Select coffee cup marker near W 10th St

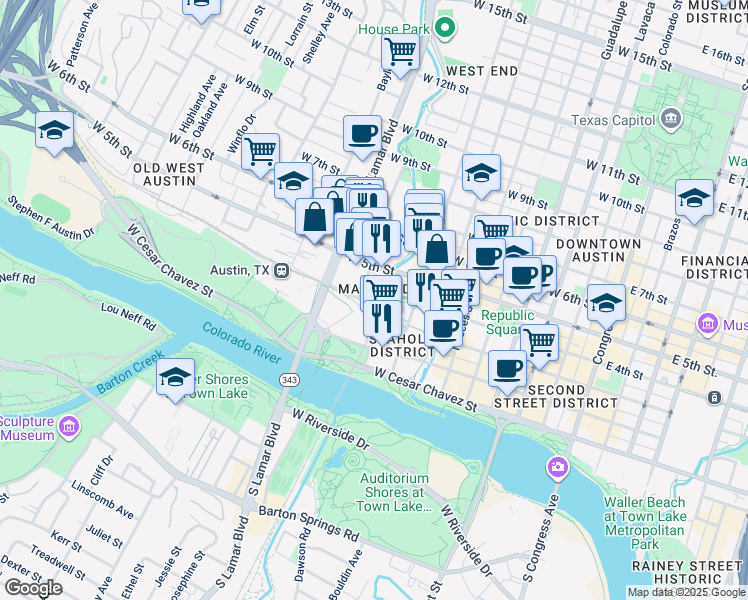tap(362, 134)
